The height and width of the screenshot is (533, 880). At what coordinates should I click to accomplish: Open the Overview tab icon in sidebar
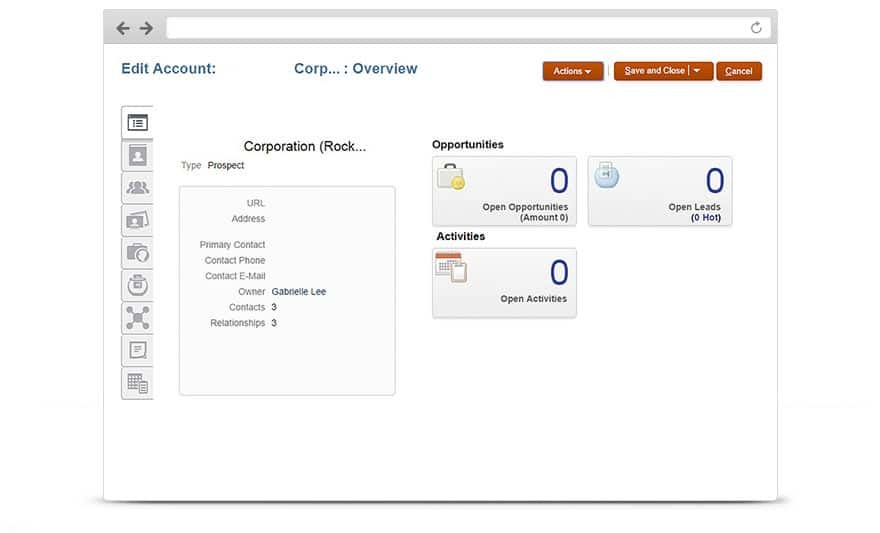click(137, 123)
